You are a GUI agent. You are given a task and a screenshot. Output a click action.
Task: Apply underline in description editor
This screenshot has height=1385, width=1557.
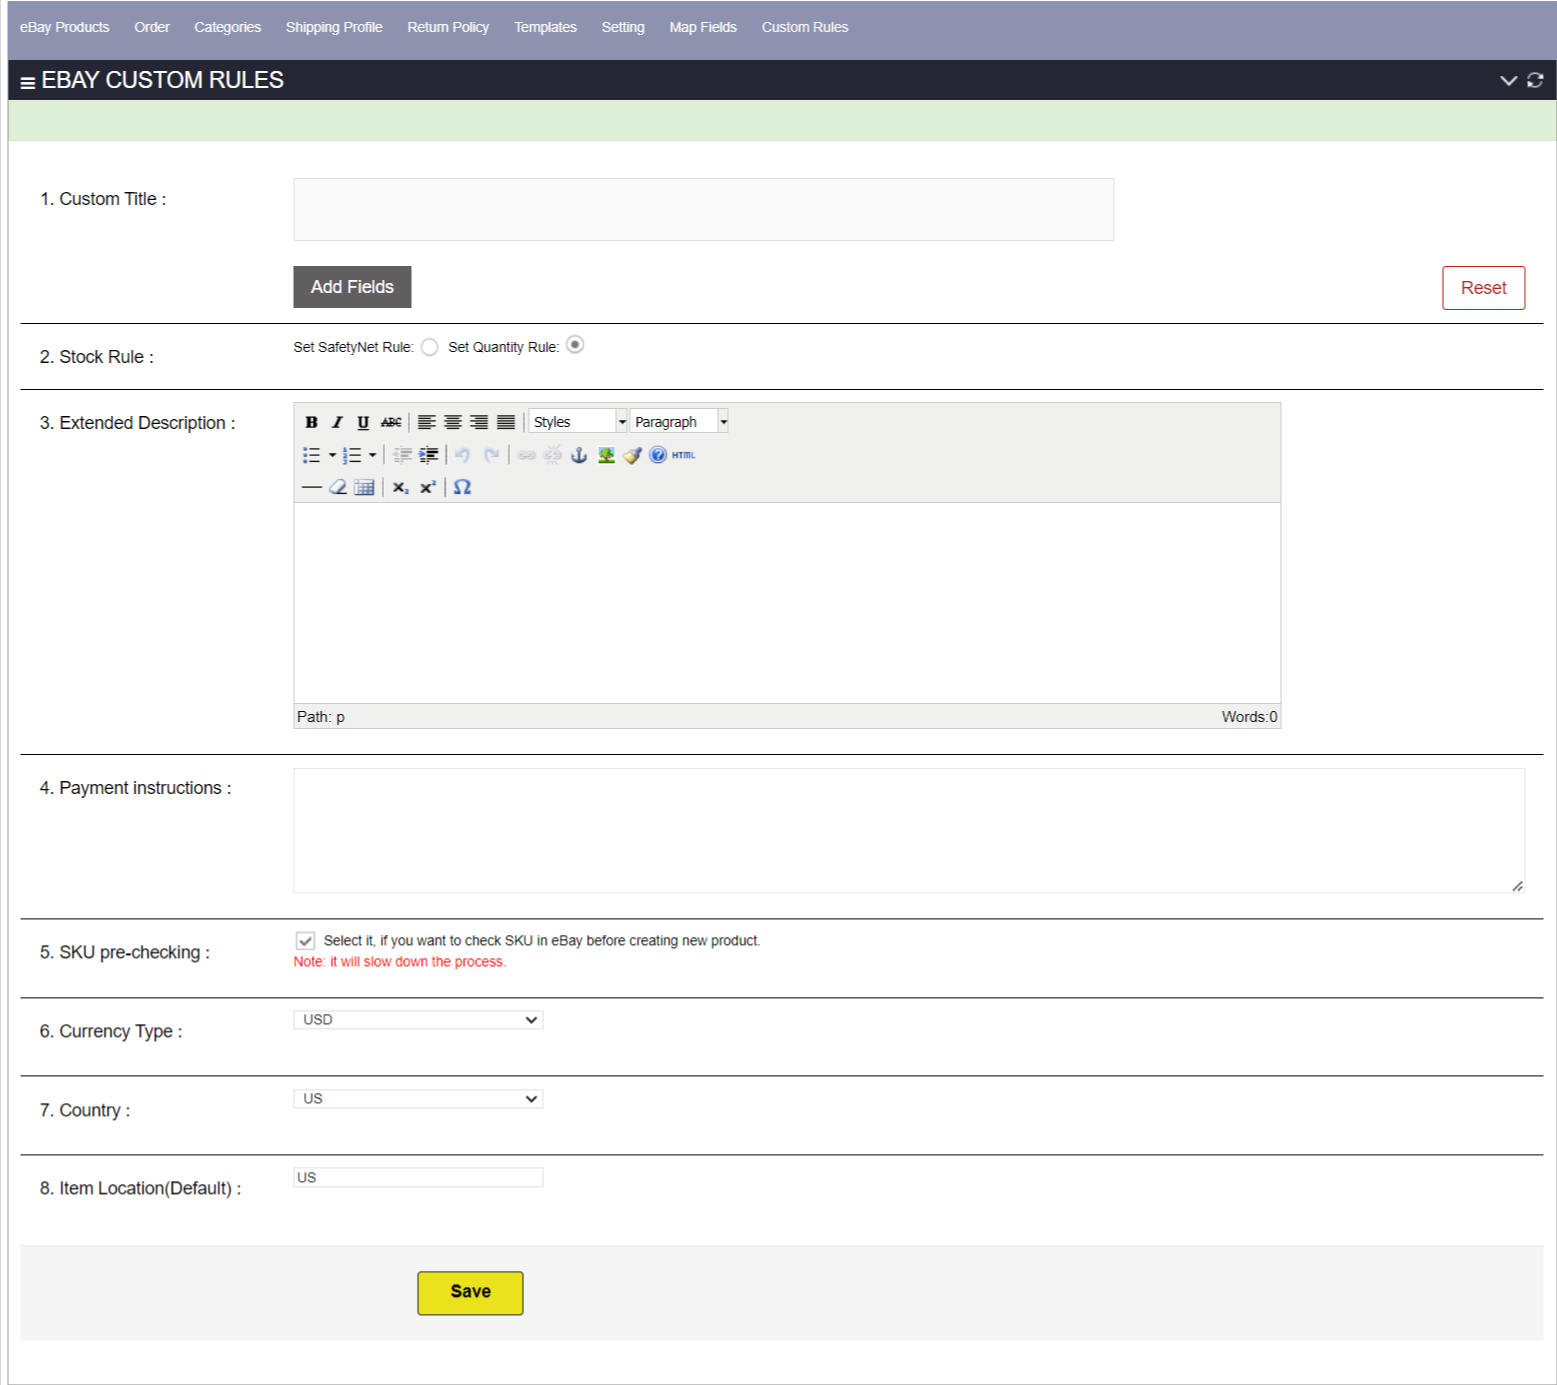[363, 422]
